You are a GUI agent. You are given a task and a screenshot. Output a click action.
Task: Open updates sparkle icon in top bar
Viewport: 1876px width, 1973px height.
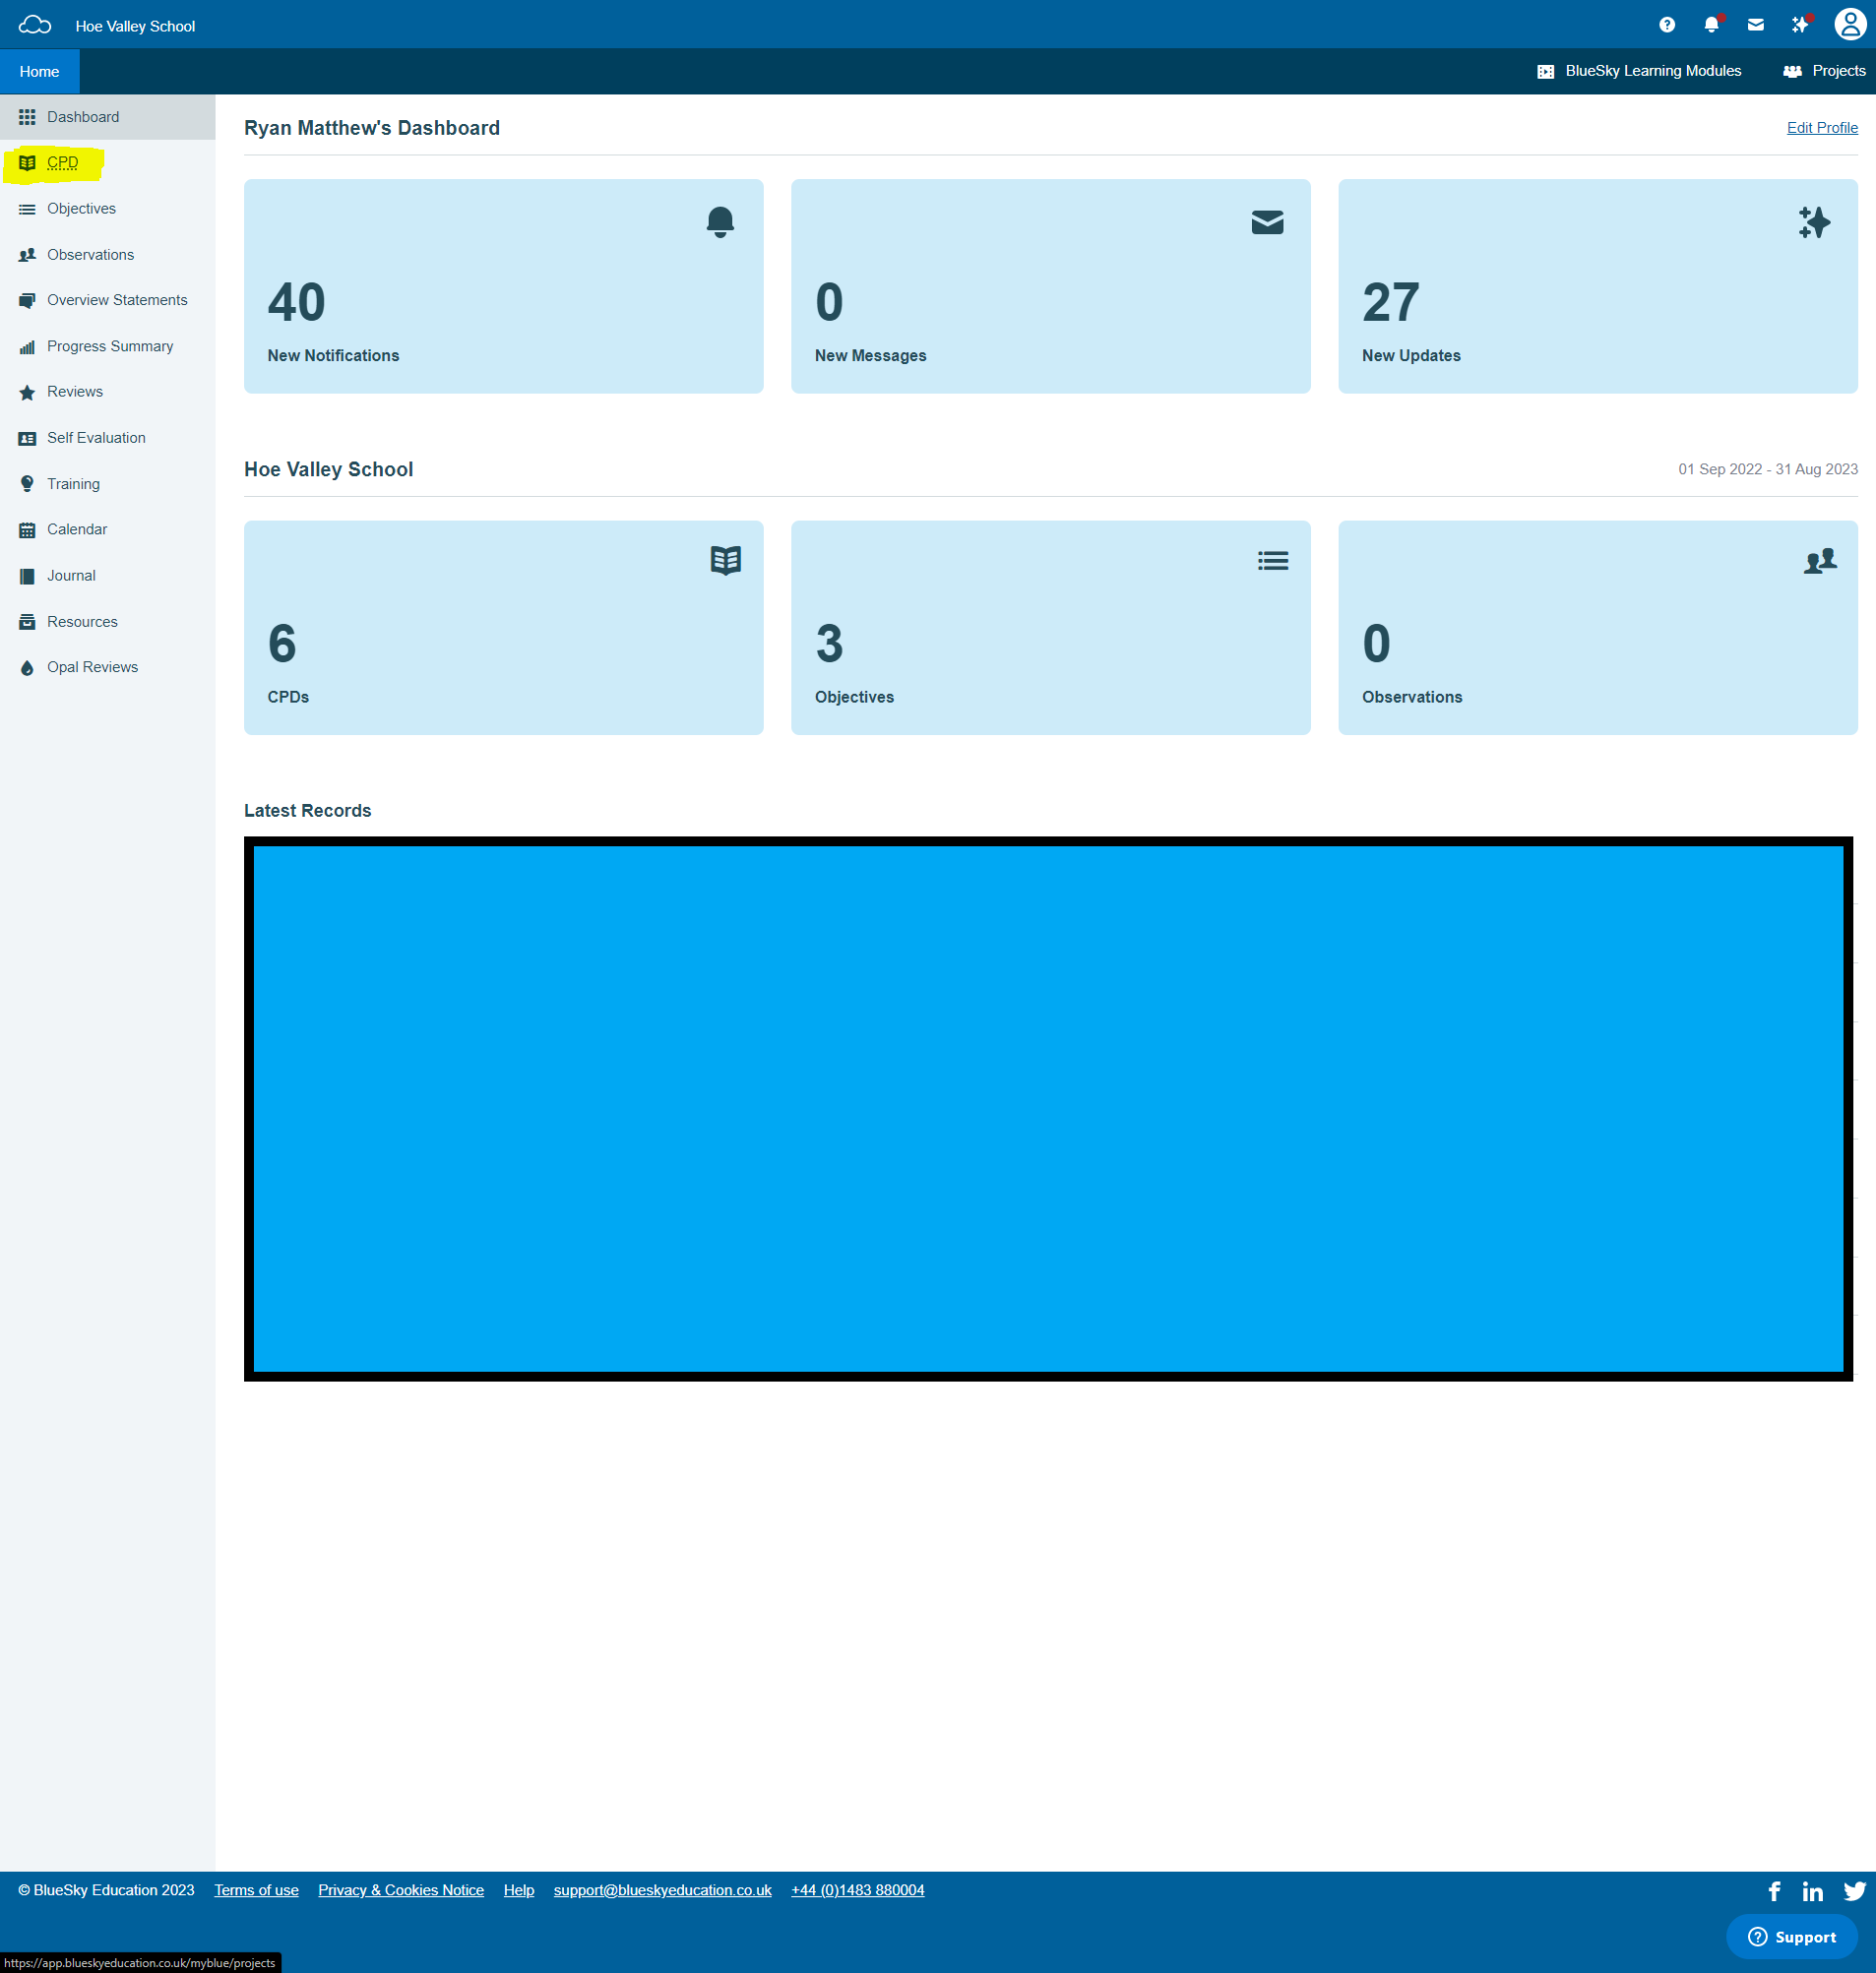(1801, 25)
